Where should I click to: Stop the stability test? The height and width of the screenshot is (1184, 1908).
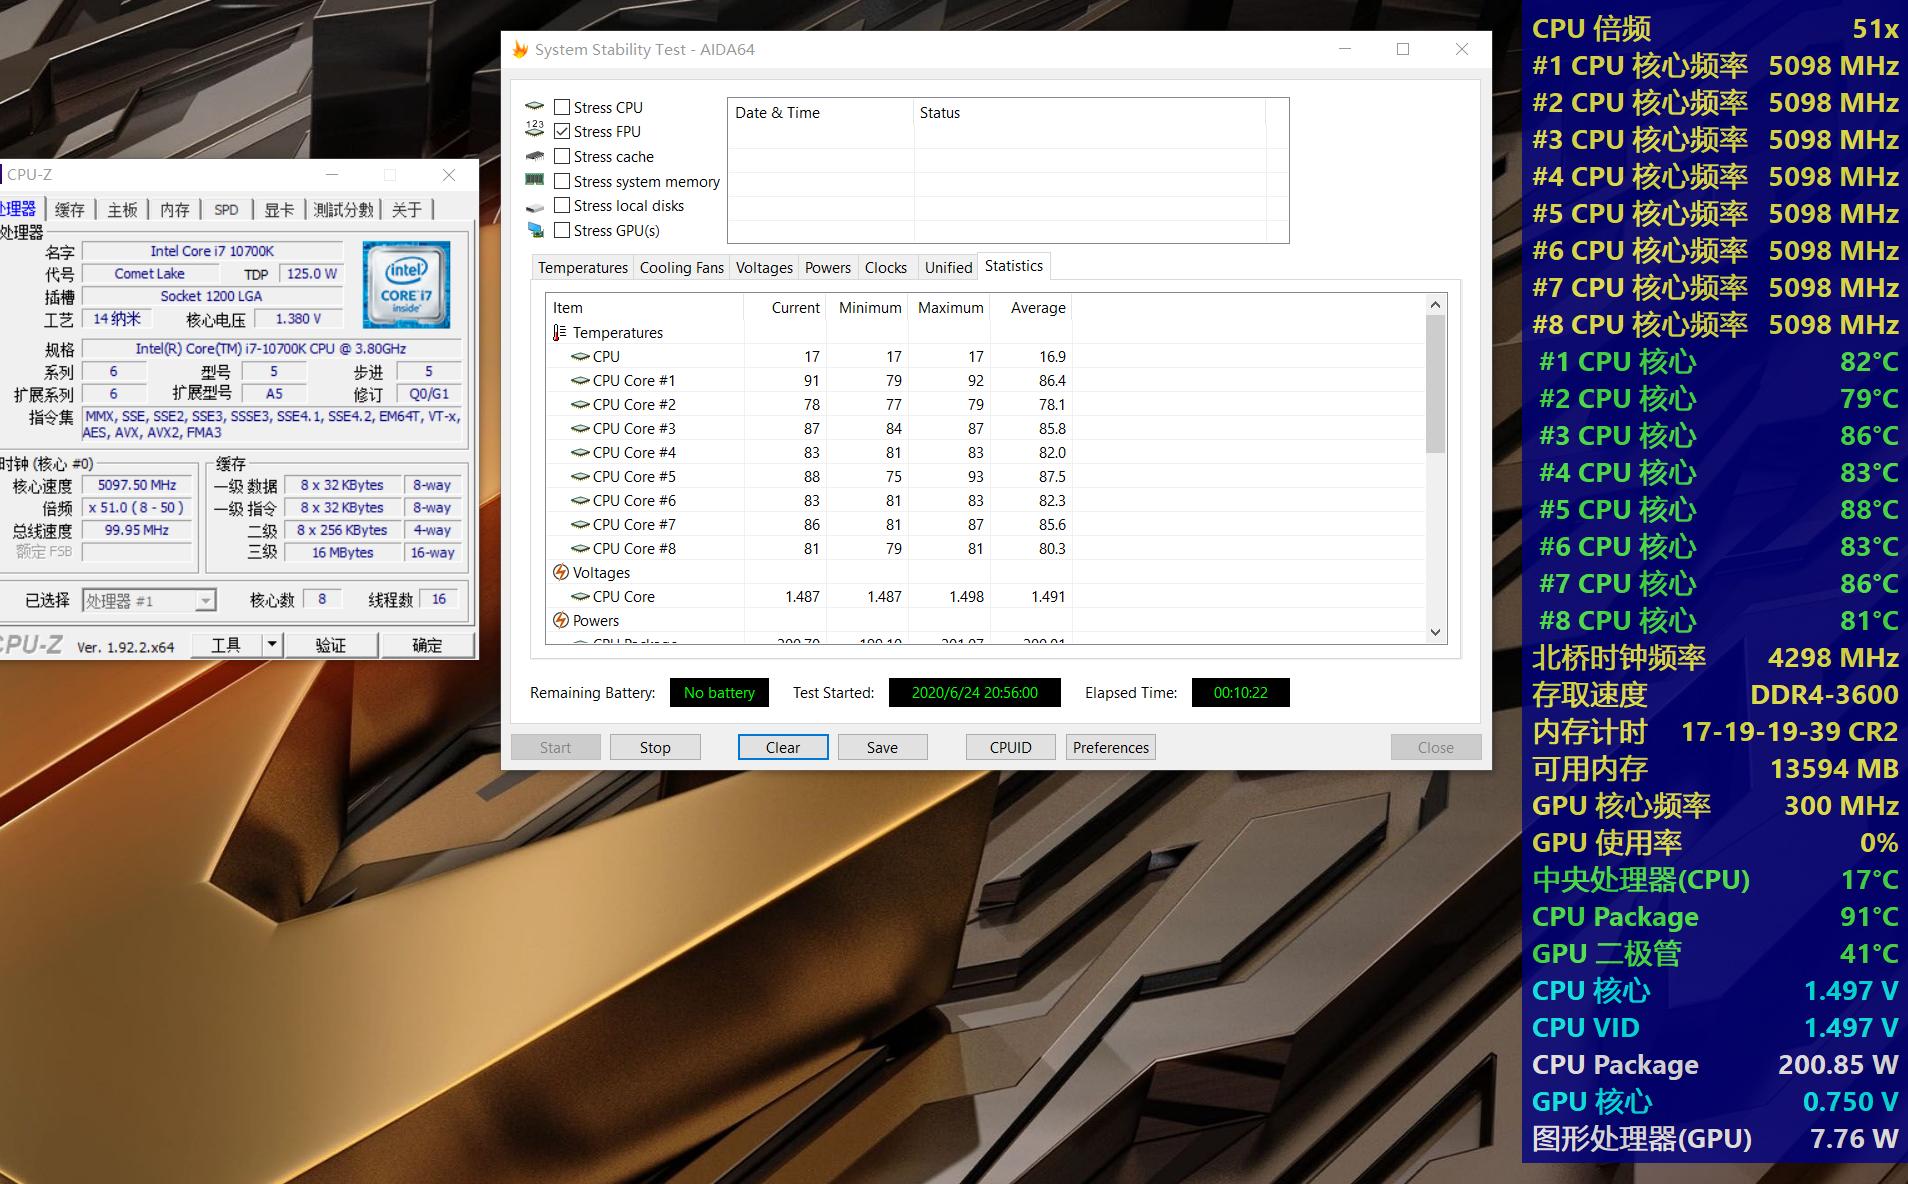coord(655,747)
